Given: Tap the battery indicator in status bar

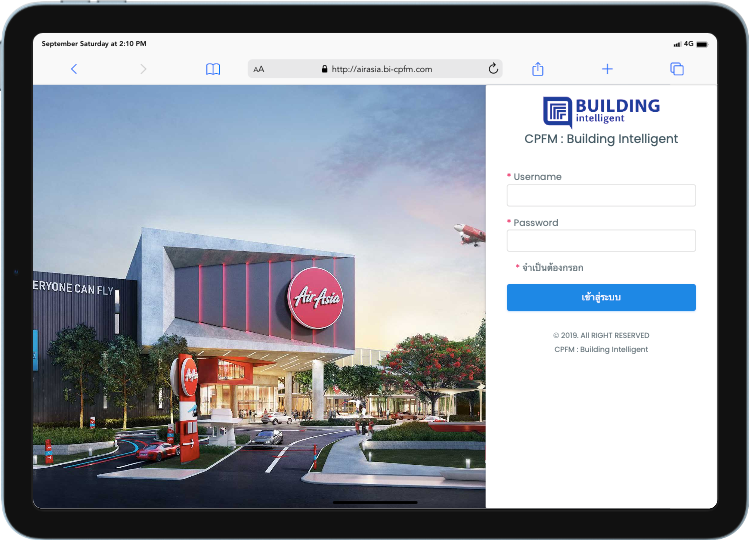Looking at the screenshot, I should [702, 44].
